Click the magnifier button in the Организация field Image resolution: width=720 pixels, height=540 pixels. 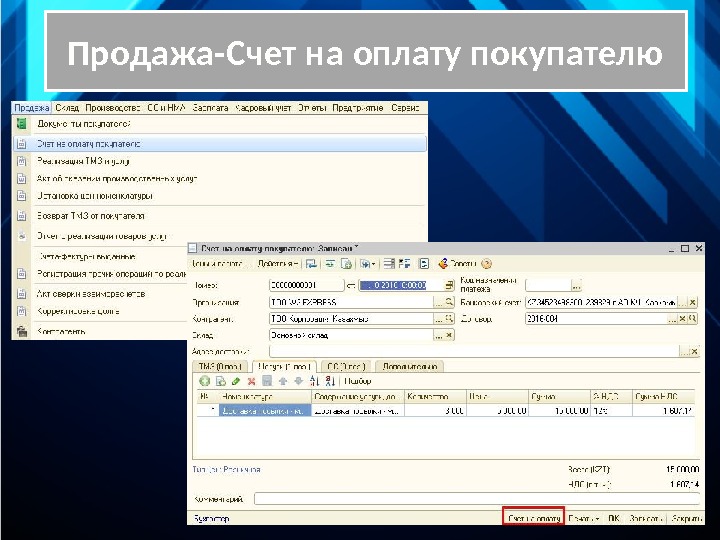(x=449, y=302)
